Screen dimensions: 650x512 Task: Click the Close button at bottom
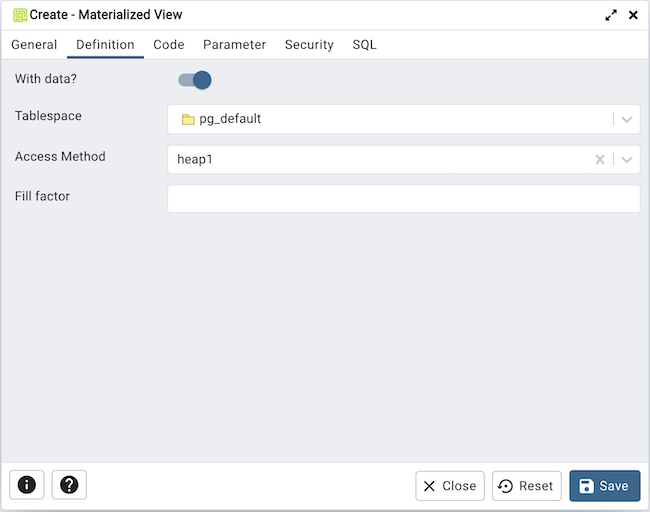coord(450,486)
